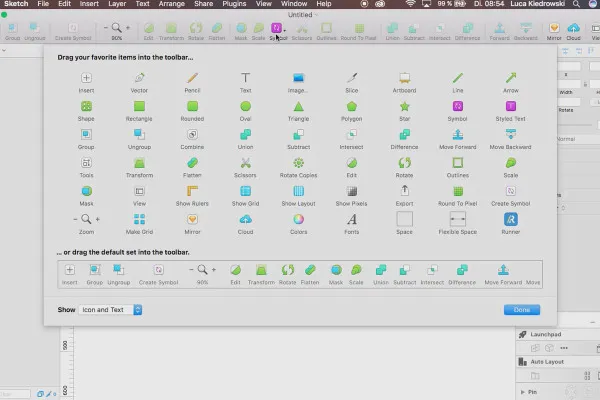
Task: Select the Space item in palette
Action: 404,219
